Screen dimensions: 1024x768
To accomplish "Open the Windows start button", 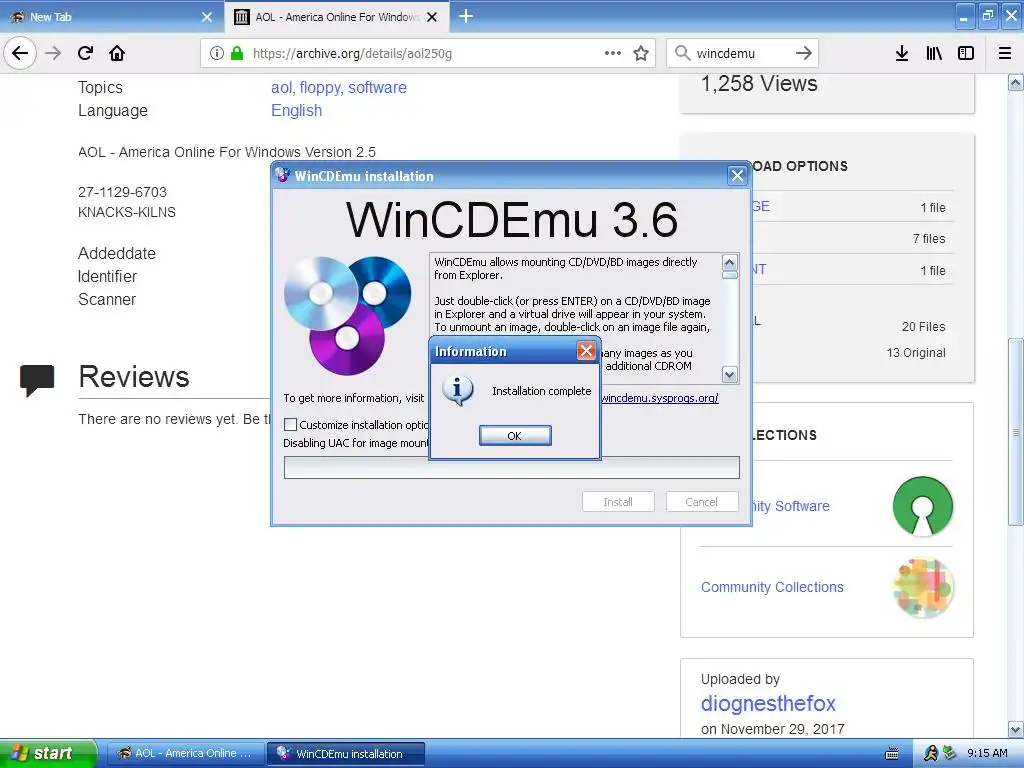I will (x=47, y=753).
